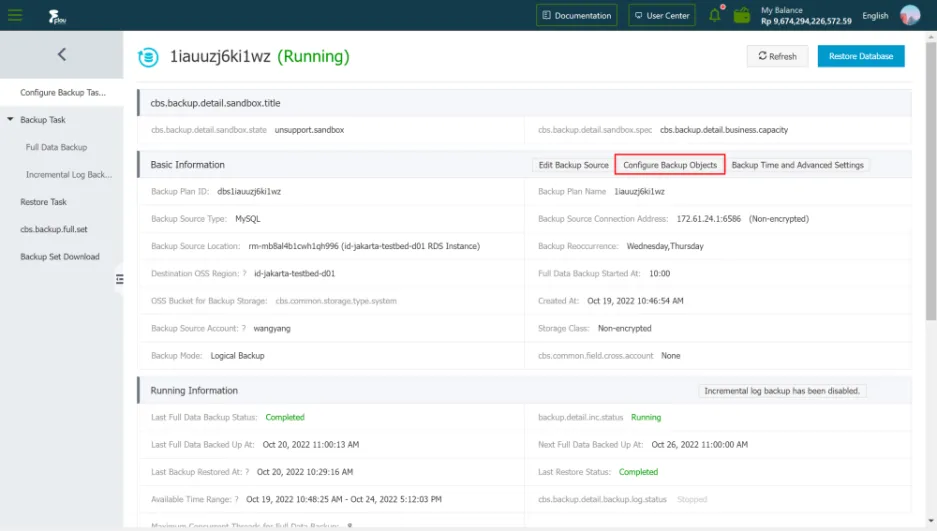The image size is (937, 531).
Task: Click Configure Backup Objects
Action: pos(669,165)
